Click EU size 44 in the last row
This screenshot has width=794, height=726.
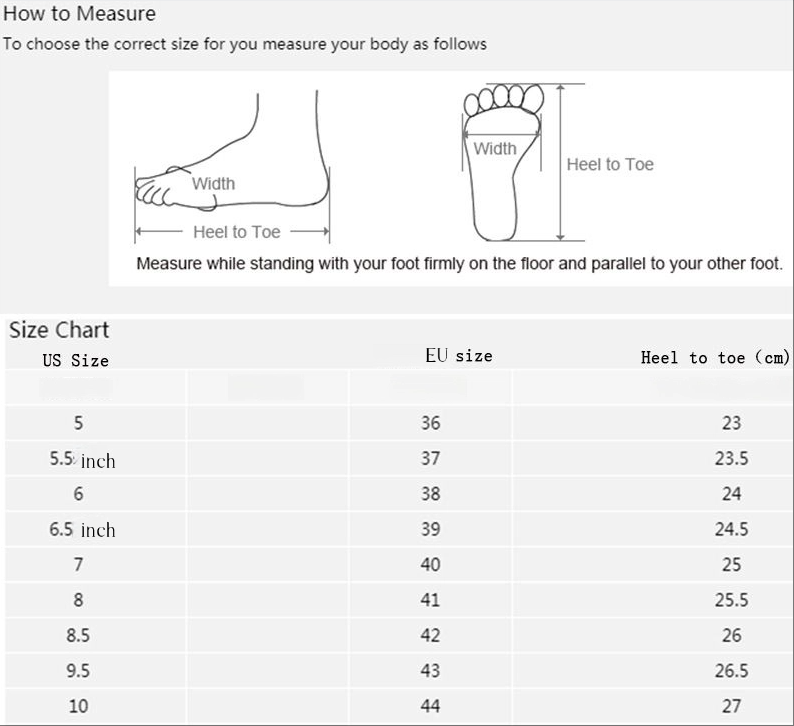(430, 707)
